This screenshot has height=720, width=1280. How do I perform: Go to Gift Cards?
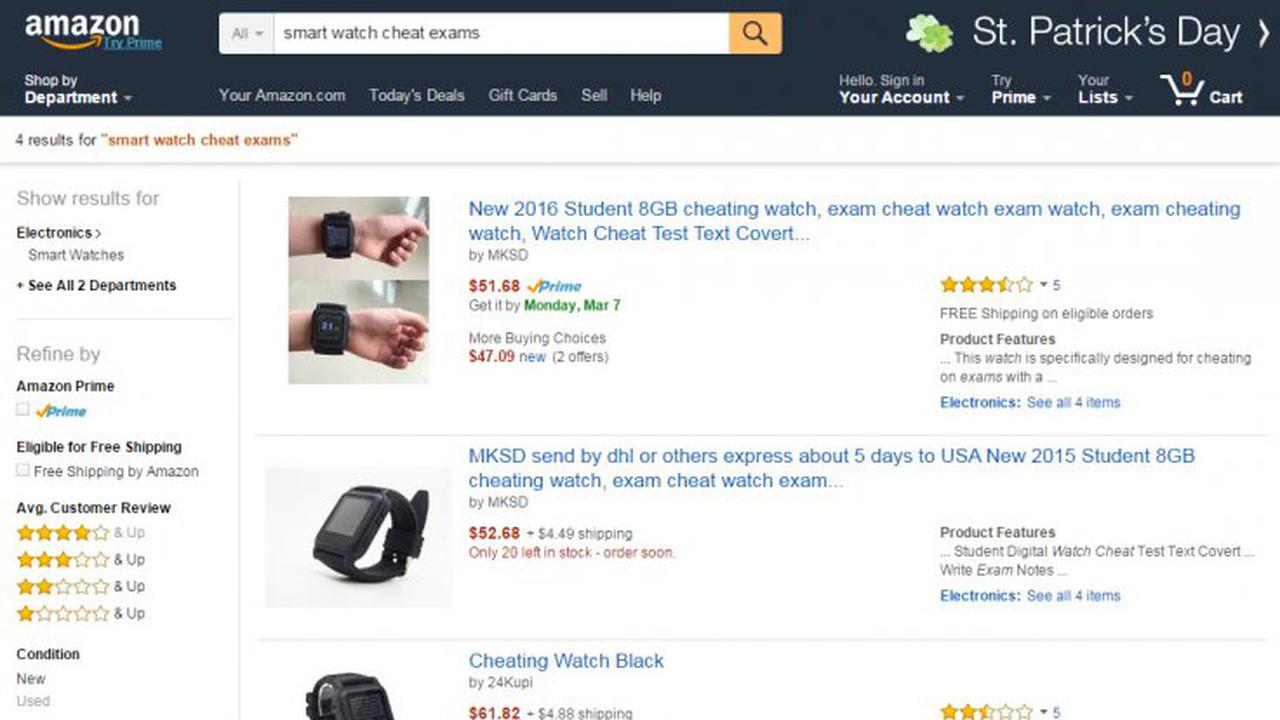[523, 95]
